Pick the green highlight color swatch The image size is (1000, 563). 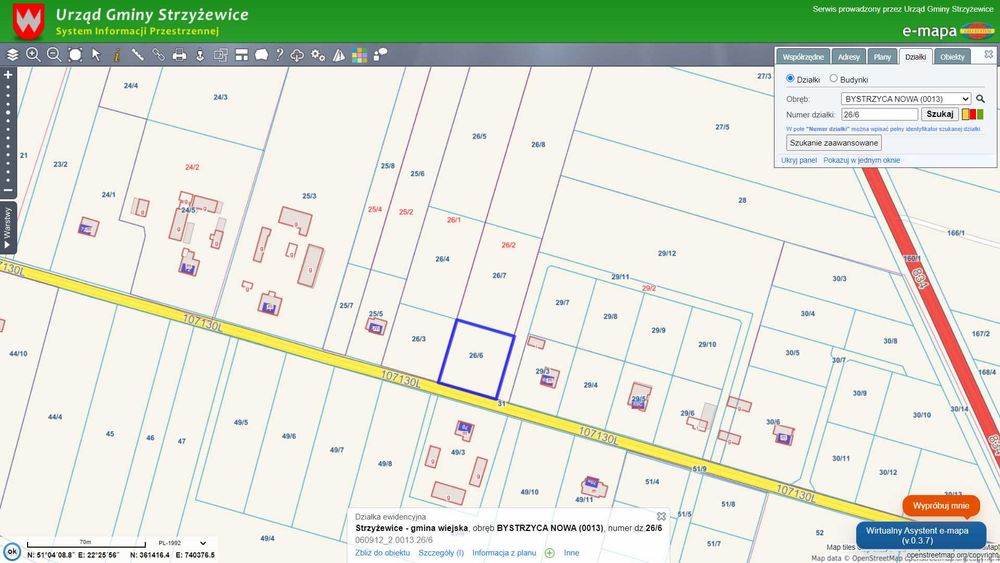coord(980,114)
